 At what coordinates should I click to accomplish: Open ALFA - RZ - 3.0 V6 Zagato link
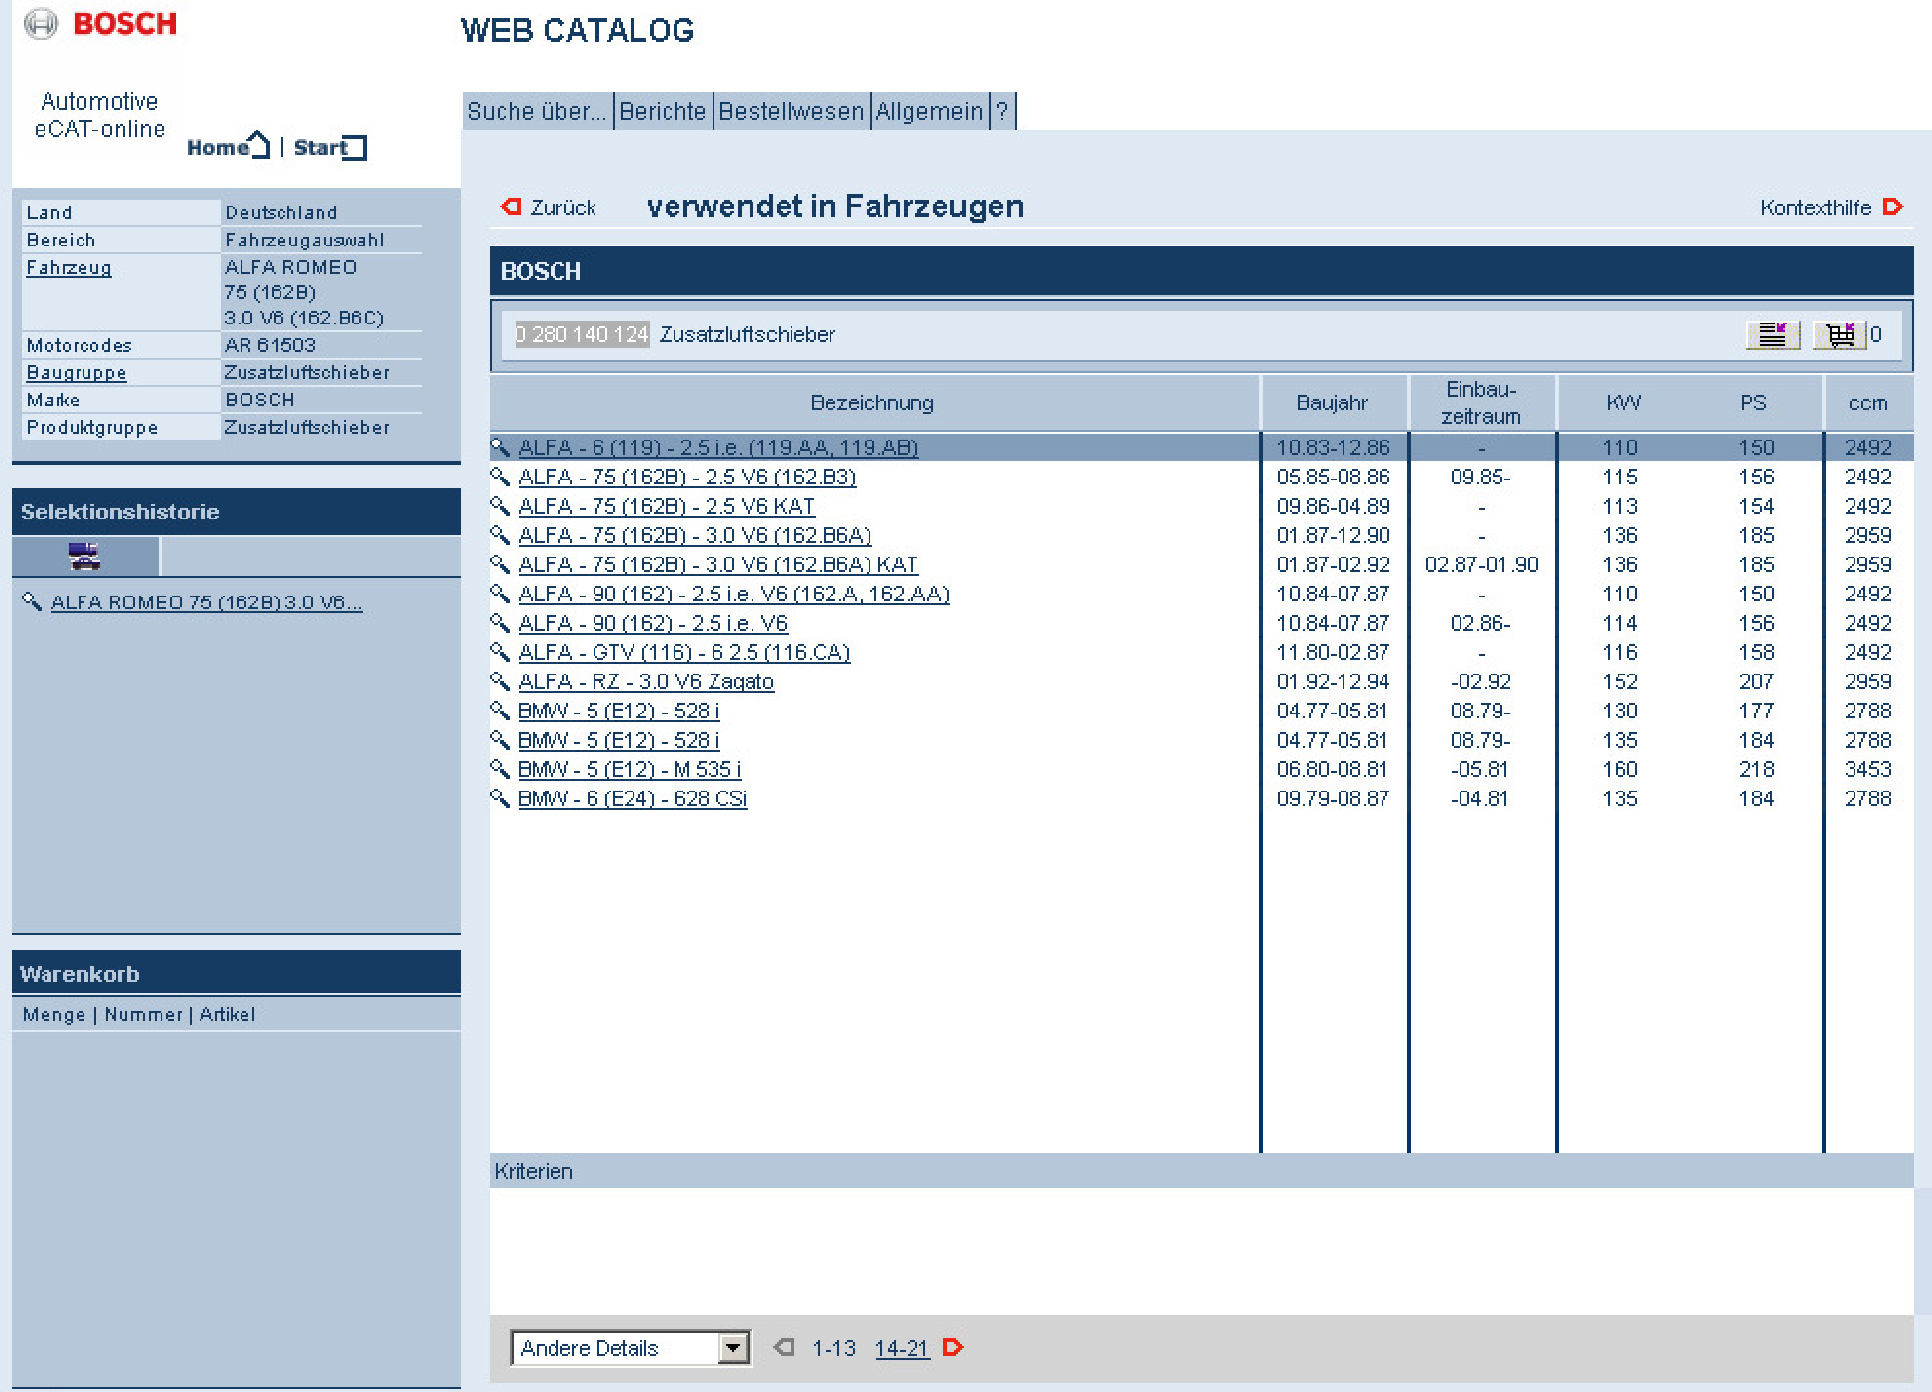pos(646,681)
